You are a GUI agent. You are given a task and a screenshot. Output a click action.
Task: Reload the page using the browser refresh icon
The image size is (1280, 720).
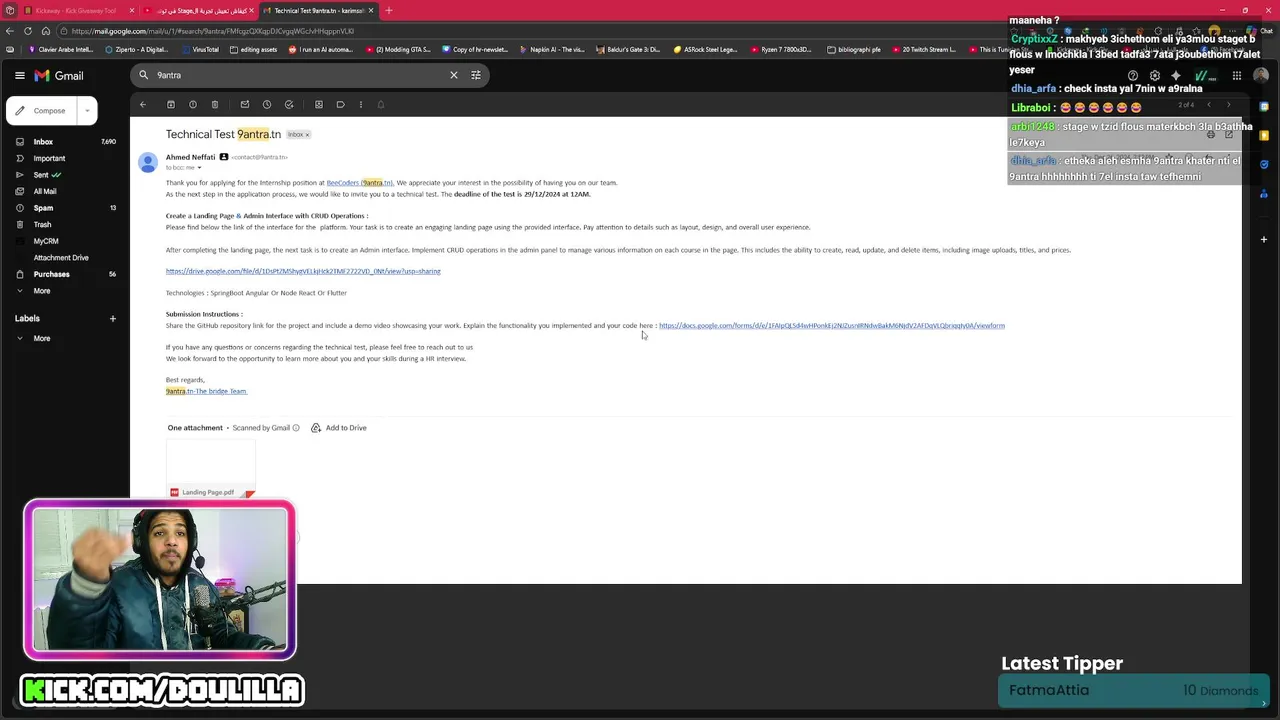[28, 31]
